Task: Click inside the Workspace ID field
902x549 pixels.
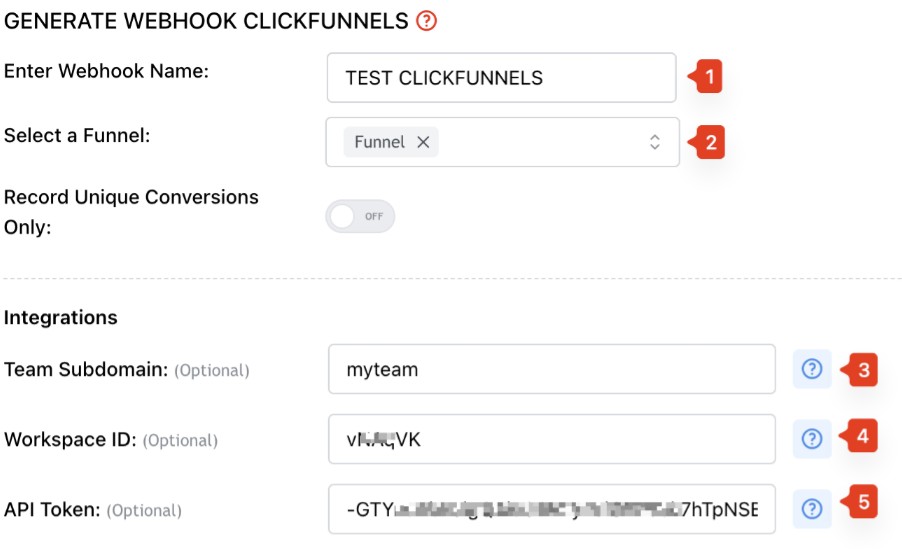Action: [552, 439]
